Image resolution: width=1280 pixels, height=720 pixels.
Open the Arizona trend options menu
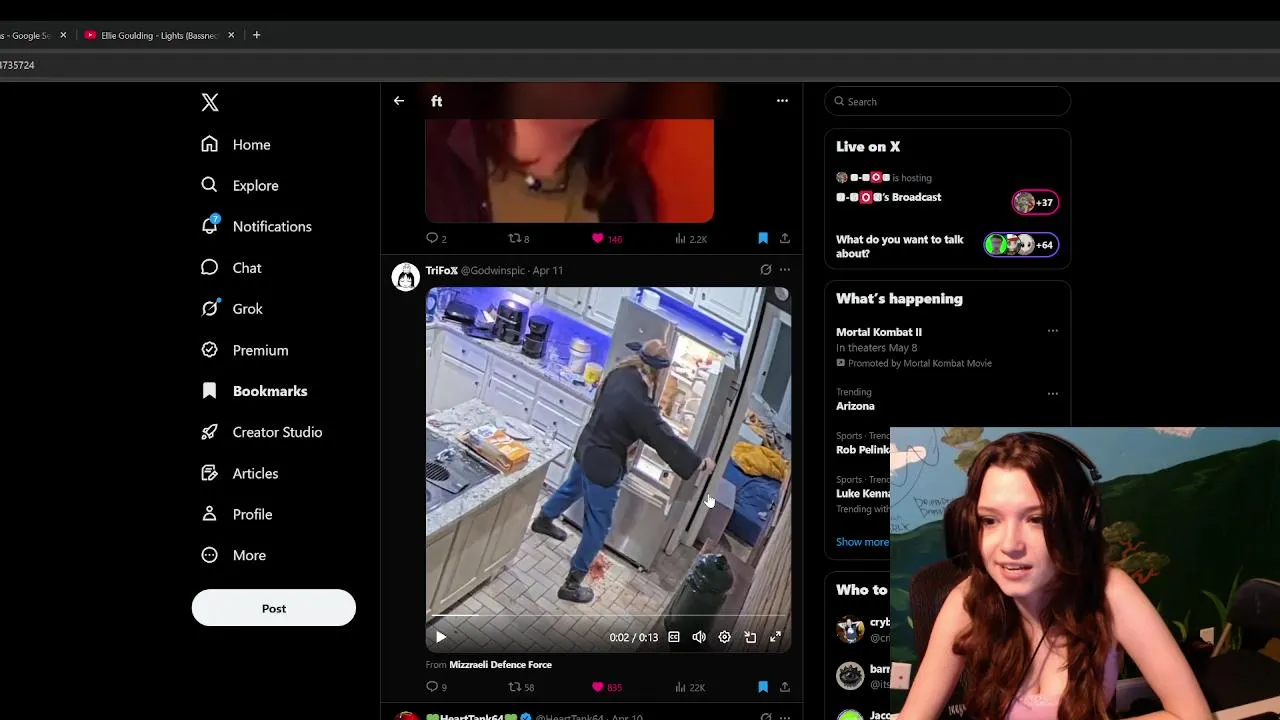[1052, 393]
